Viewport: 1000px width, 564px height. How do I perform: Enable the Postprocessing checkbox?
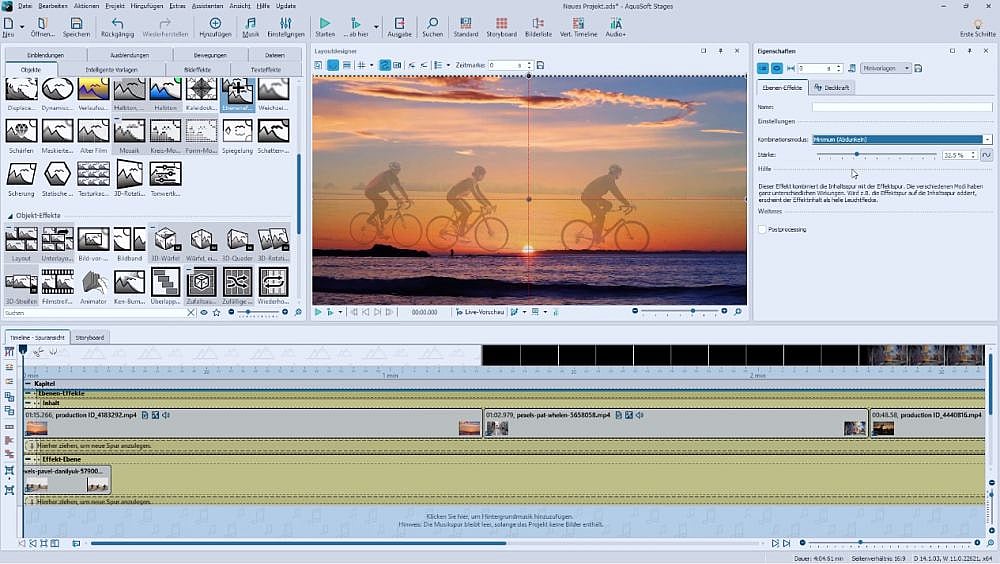pyautogui.click(x=763, y=229)
